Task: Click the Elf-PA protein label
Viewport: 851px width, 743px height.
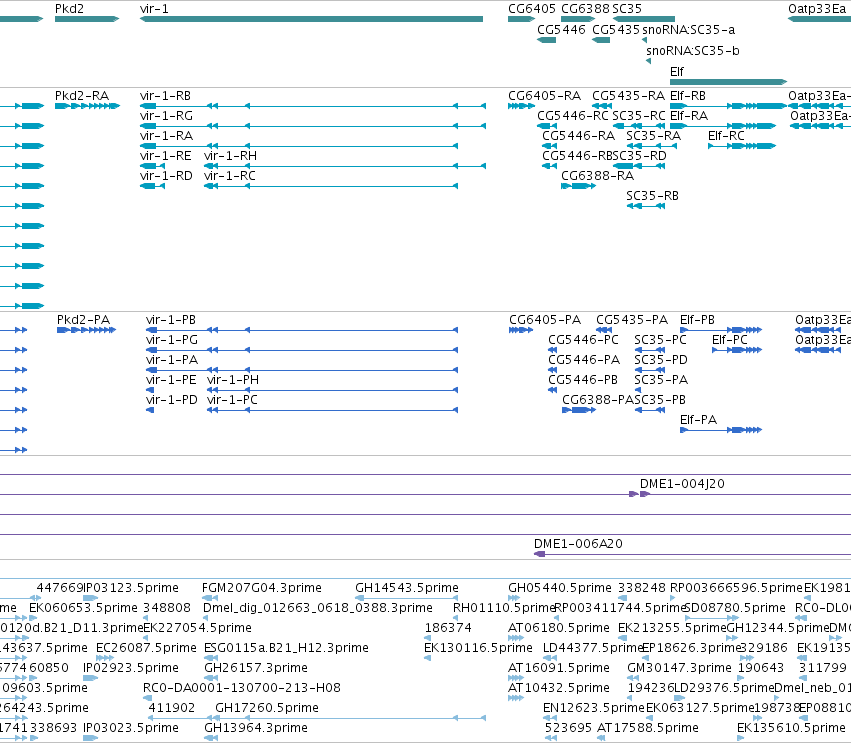Action: click(698, 420)
